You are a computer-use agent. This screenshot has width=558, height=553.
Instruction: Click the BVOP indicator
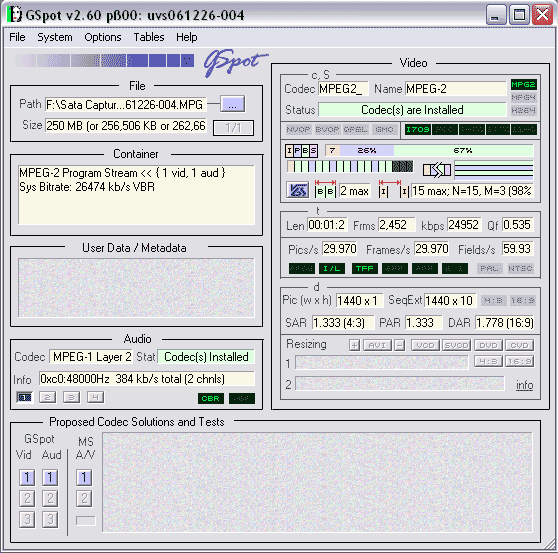pyautogui.click(x=327, y=130)
